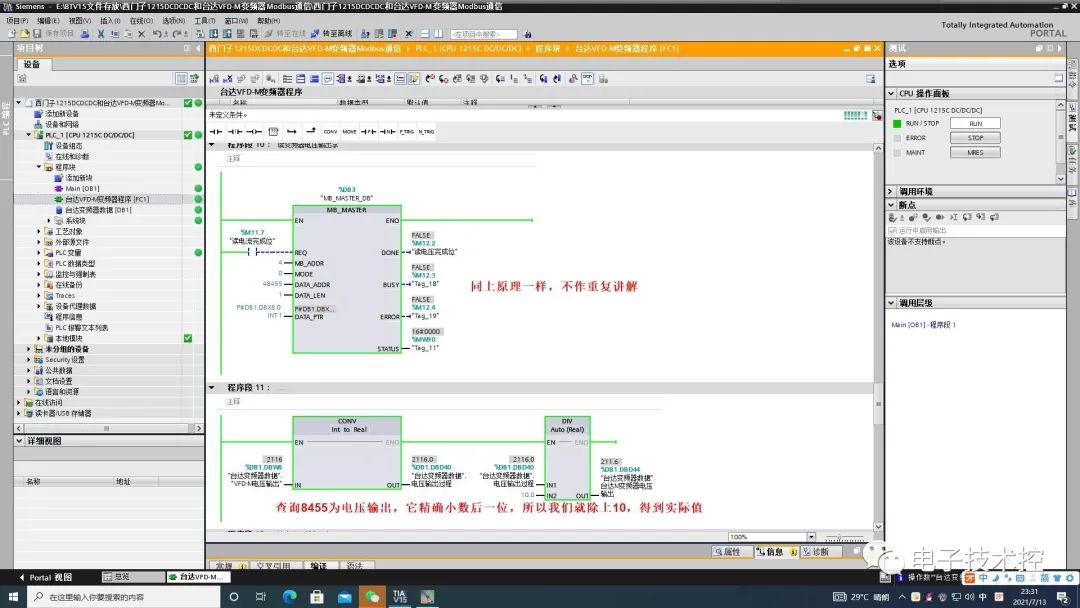Expand the PLC 变量 node
The image size is (1080, 608).
(39, 253)
